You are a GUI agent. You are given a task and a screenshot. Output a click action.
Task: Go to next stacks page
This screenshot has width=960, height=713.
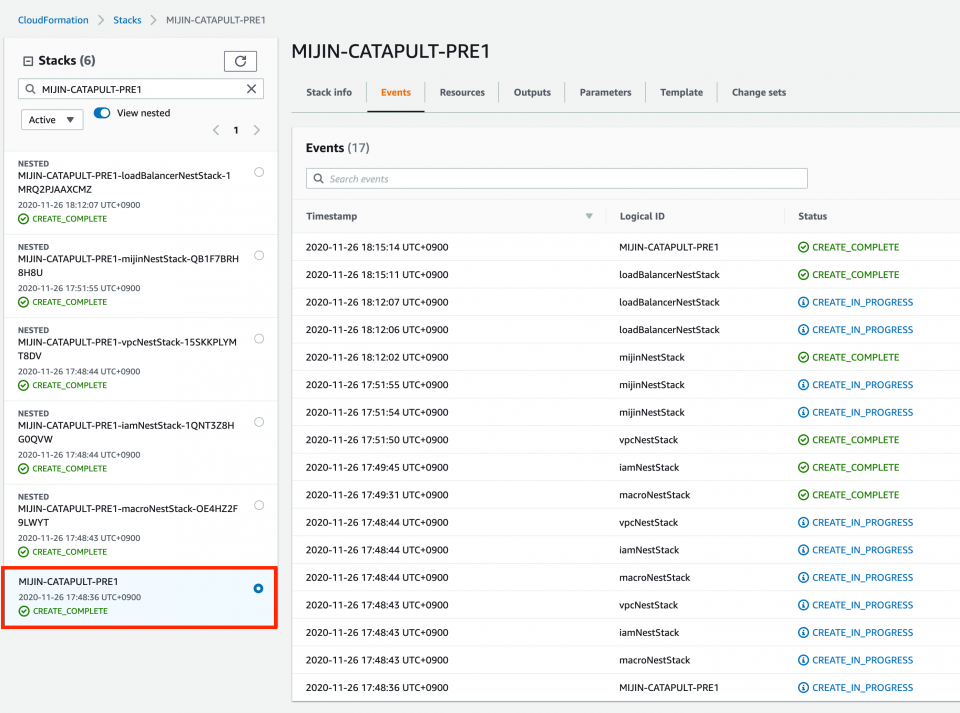coord(257,130)
